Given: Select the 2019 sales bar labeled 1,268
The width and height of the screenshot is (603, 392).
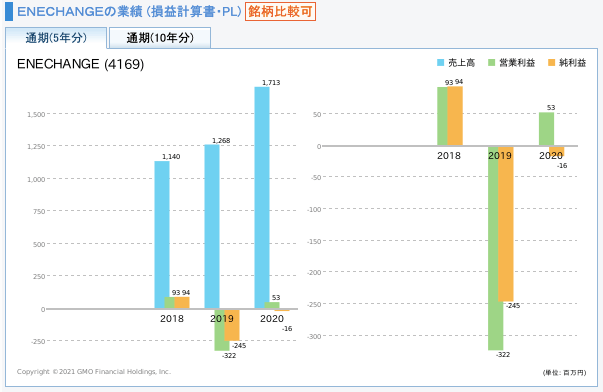Looking at the screenshot, I should pos(212,227).
